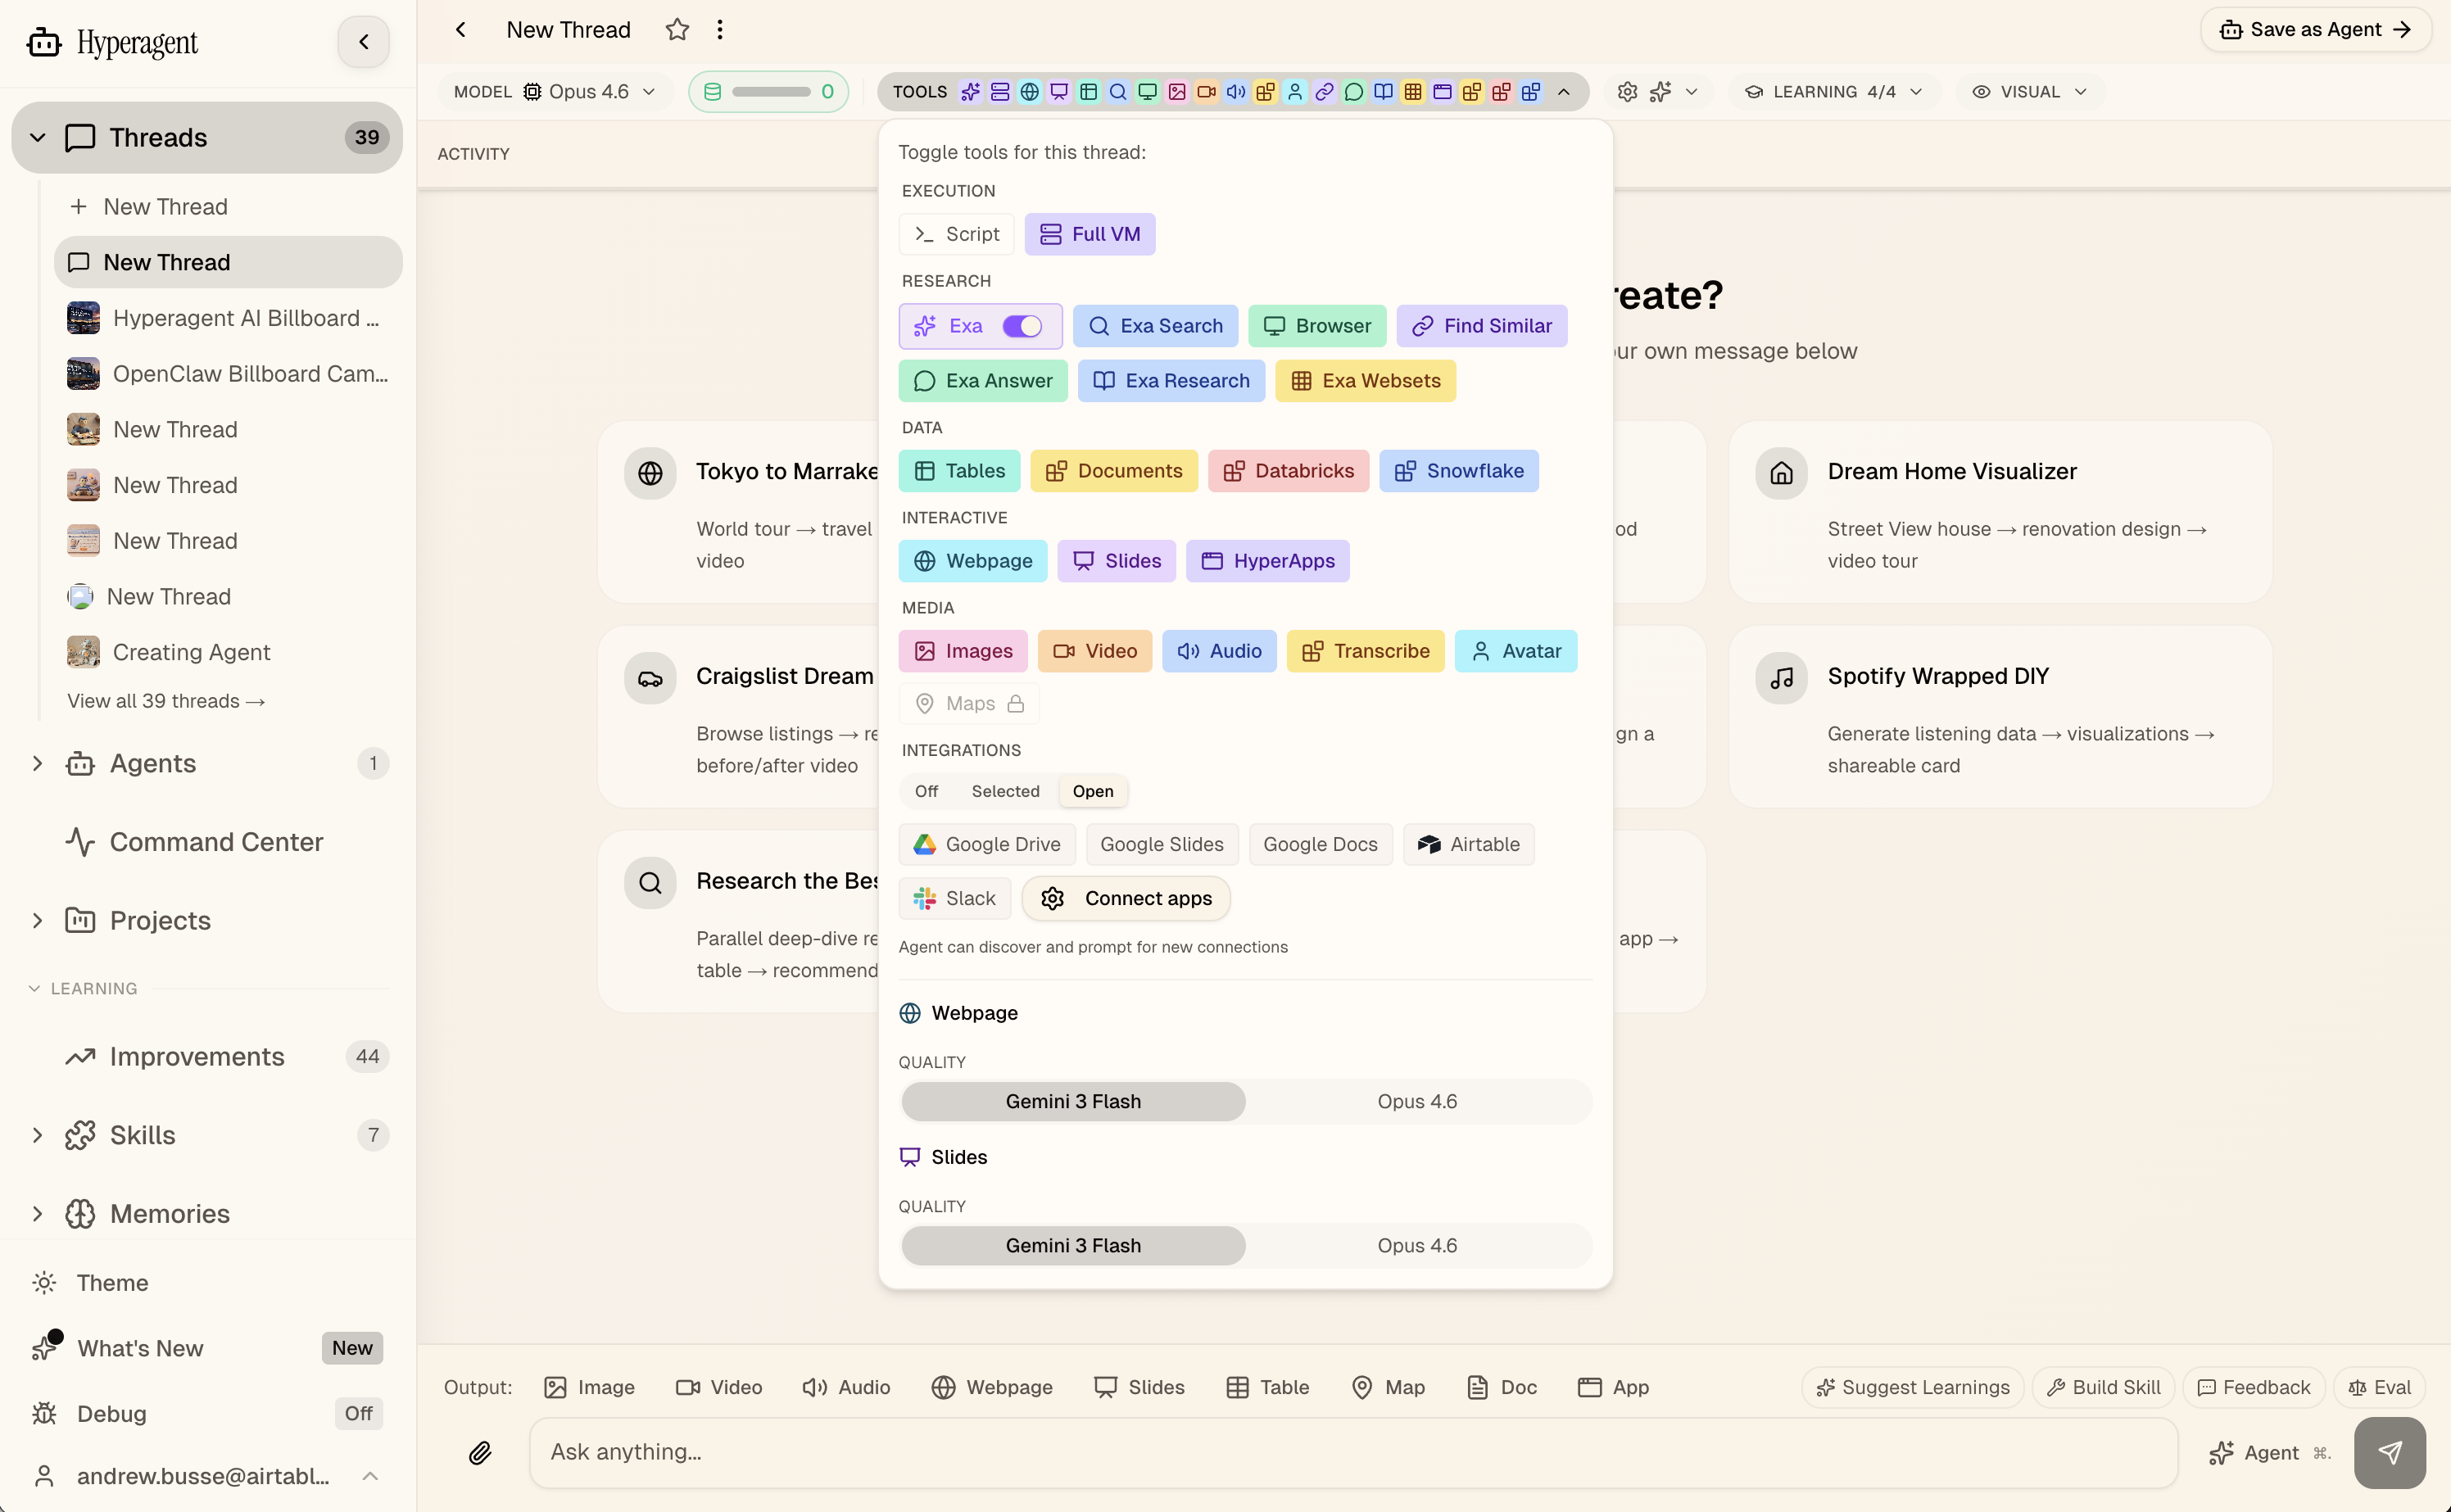Click the Webpage globe output icon
Screen dimensions: 2451x1512
(943, 1387)
